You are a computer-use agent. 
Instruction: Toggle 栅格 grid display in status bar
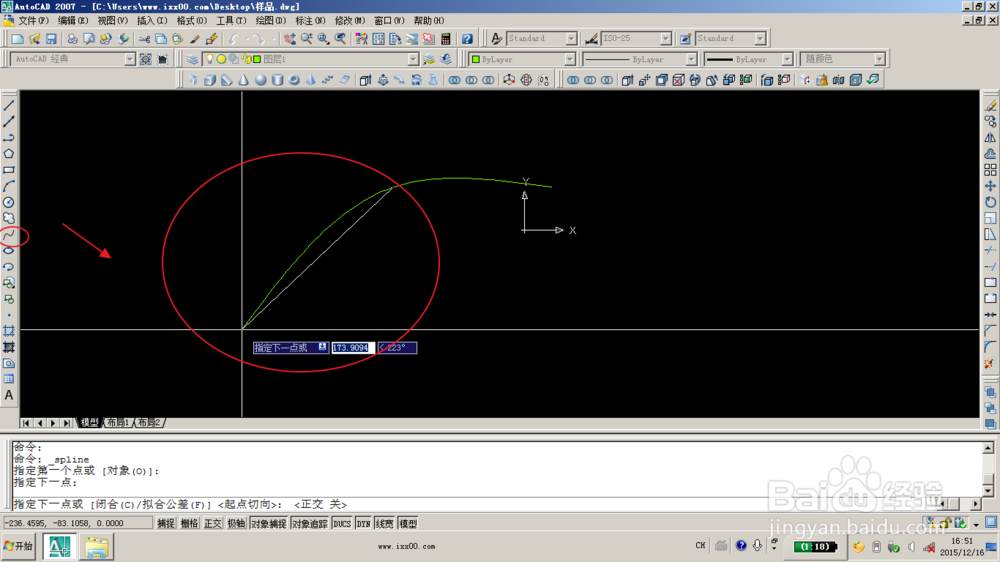point(189,524)
